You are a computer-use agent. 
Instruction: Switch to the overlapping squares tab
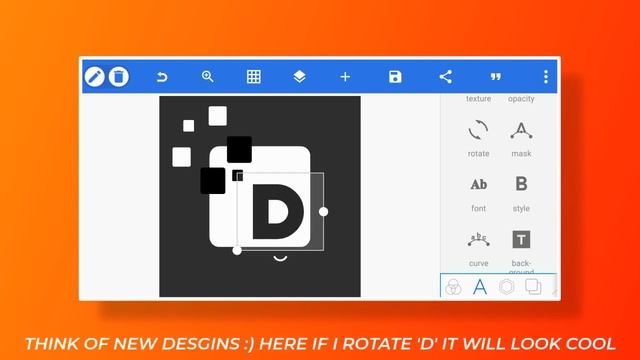point(533,287)
